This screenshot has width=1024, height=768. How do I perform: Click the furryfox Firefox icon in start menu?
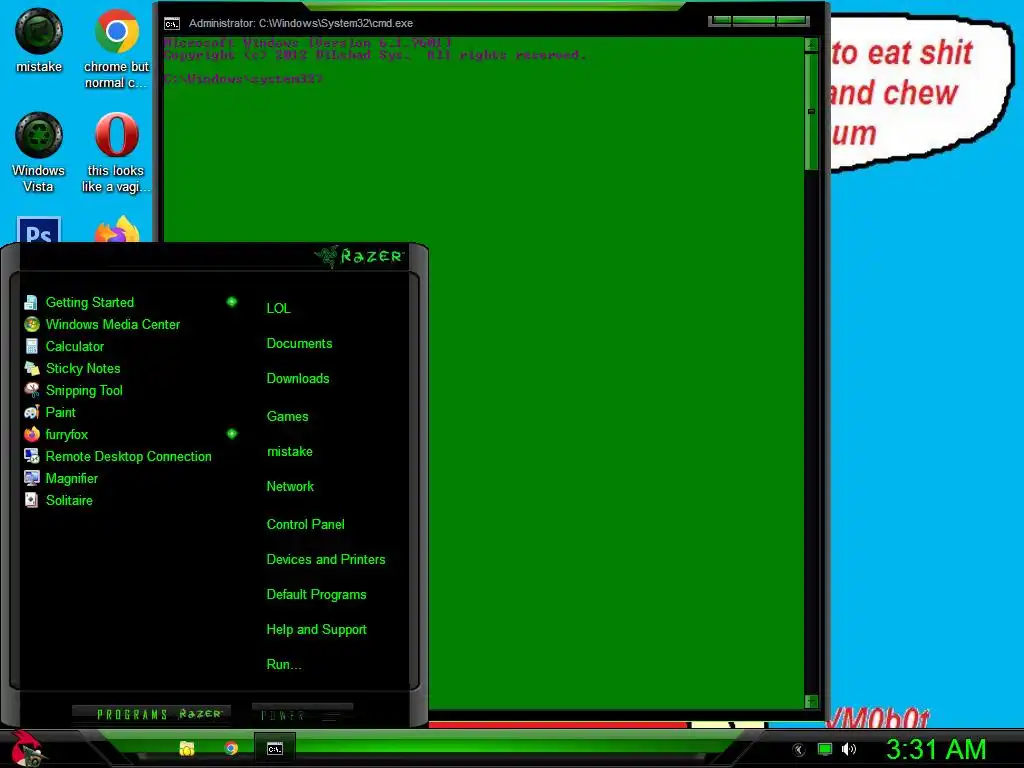coord(31,434)
